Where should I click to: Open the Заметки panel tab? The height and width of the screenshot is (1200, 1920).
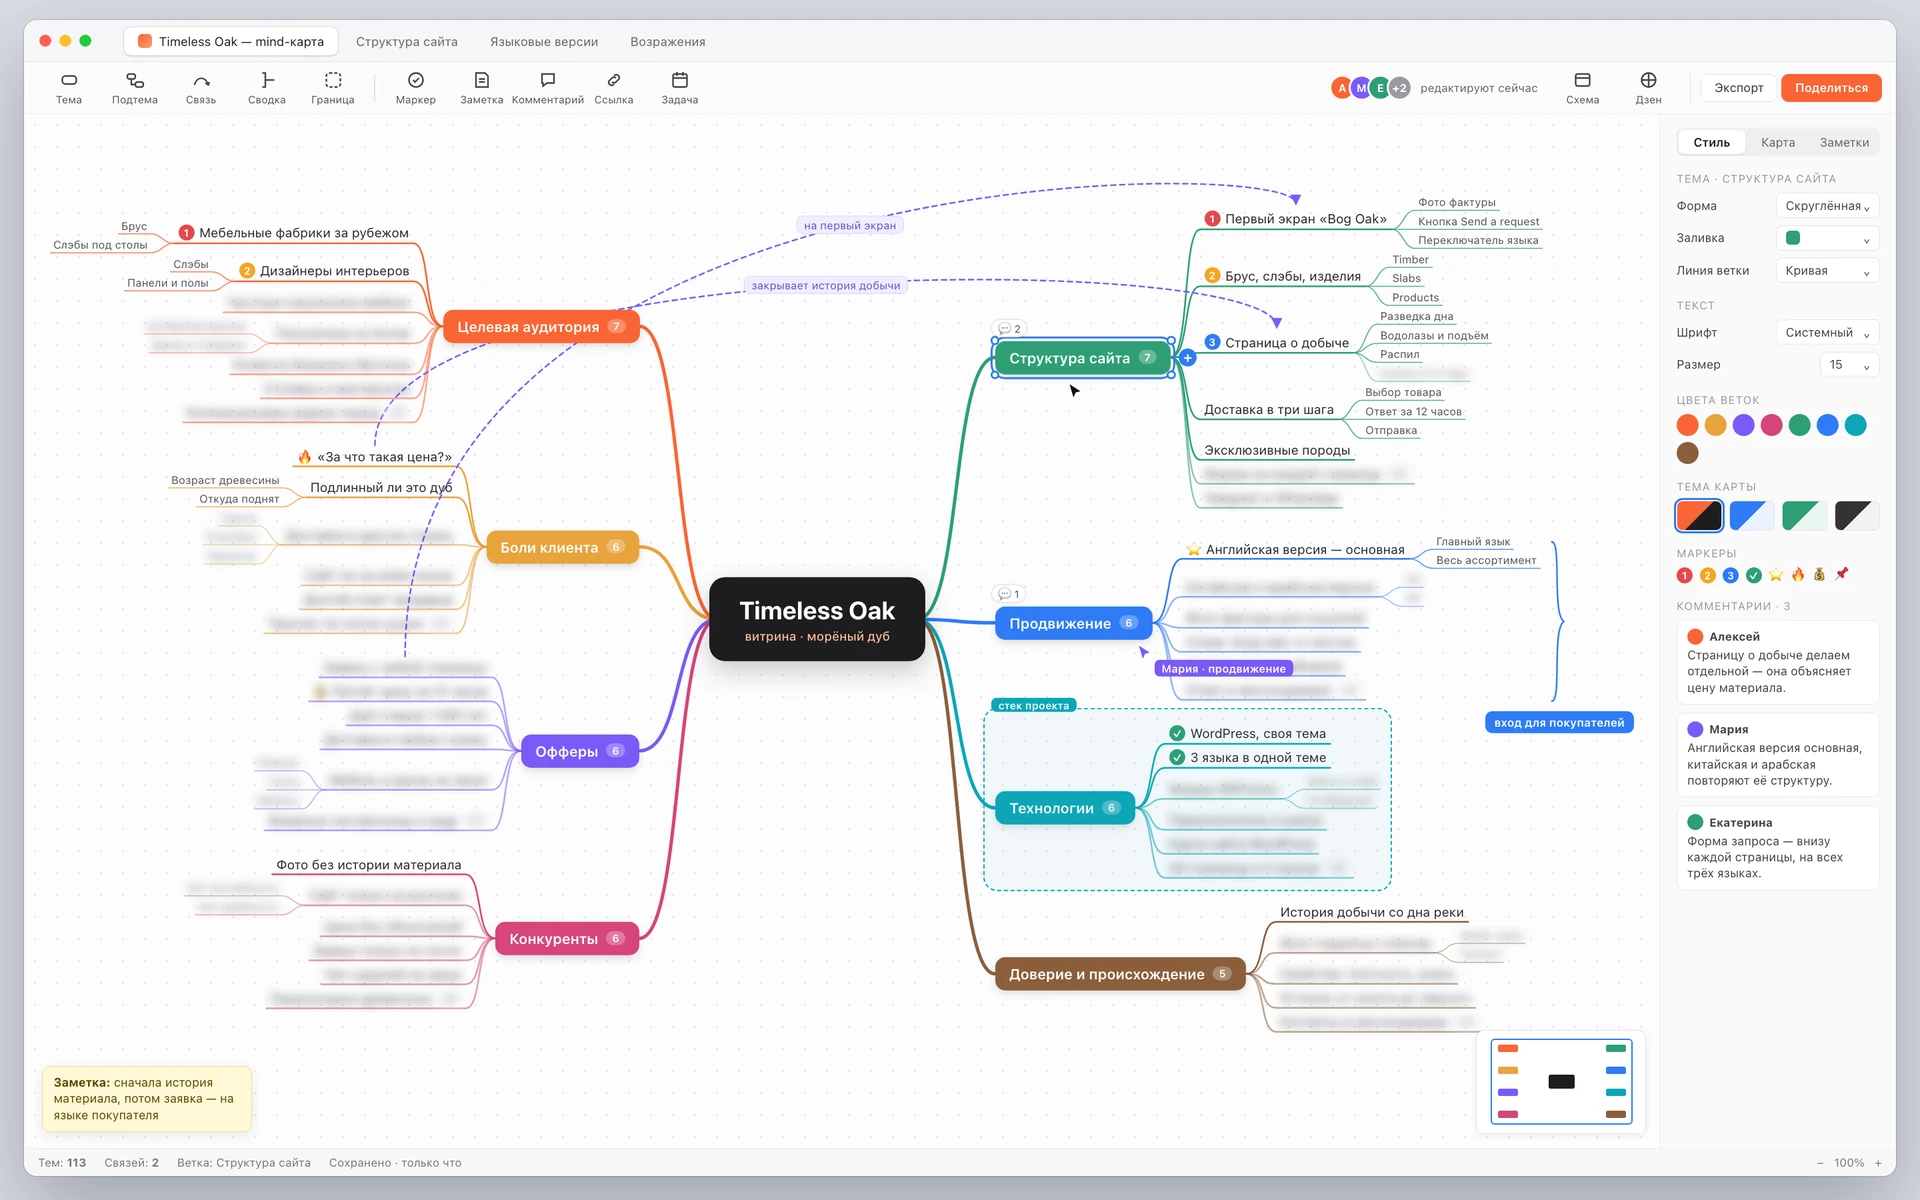click(1843, 142)
